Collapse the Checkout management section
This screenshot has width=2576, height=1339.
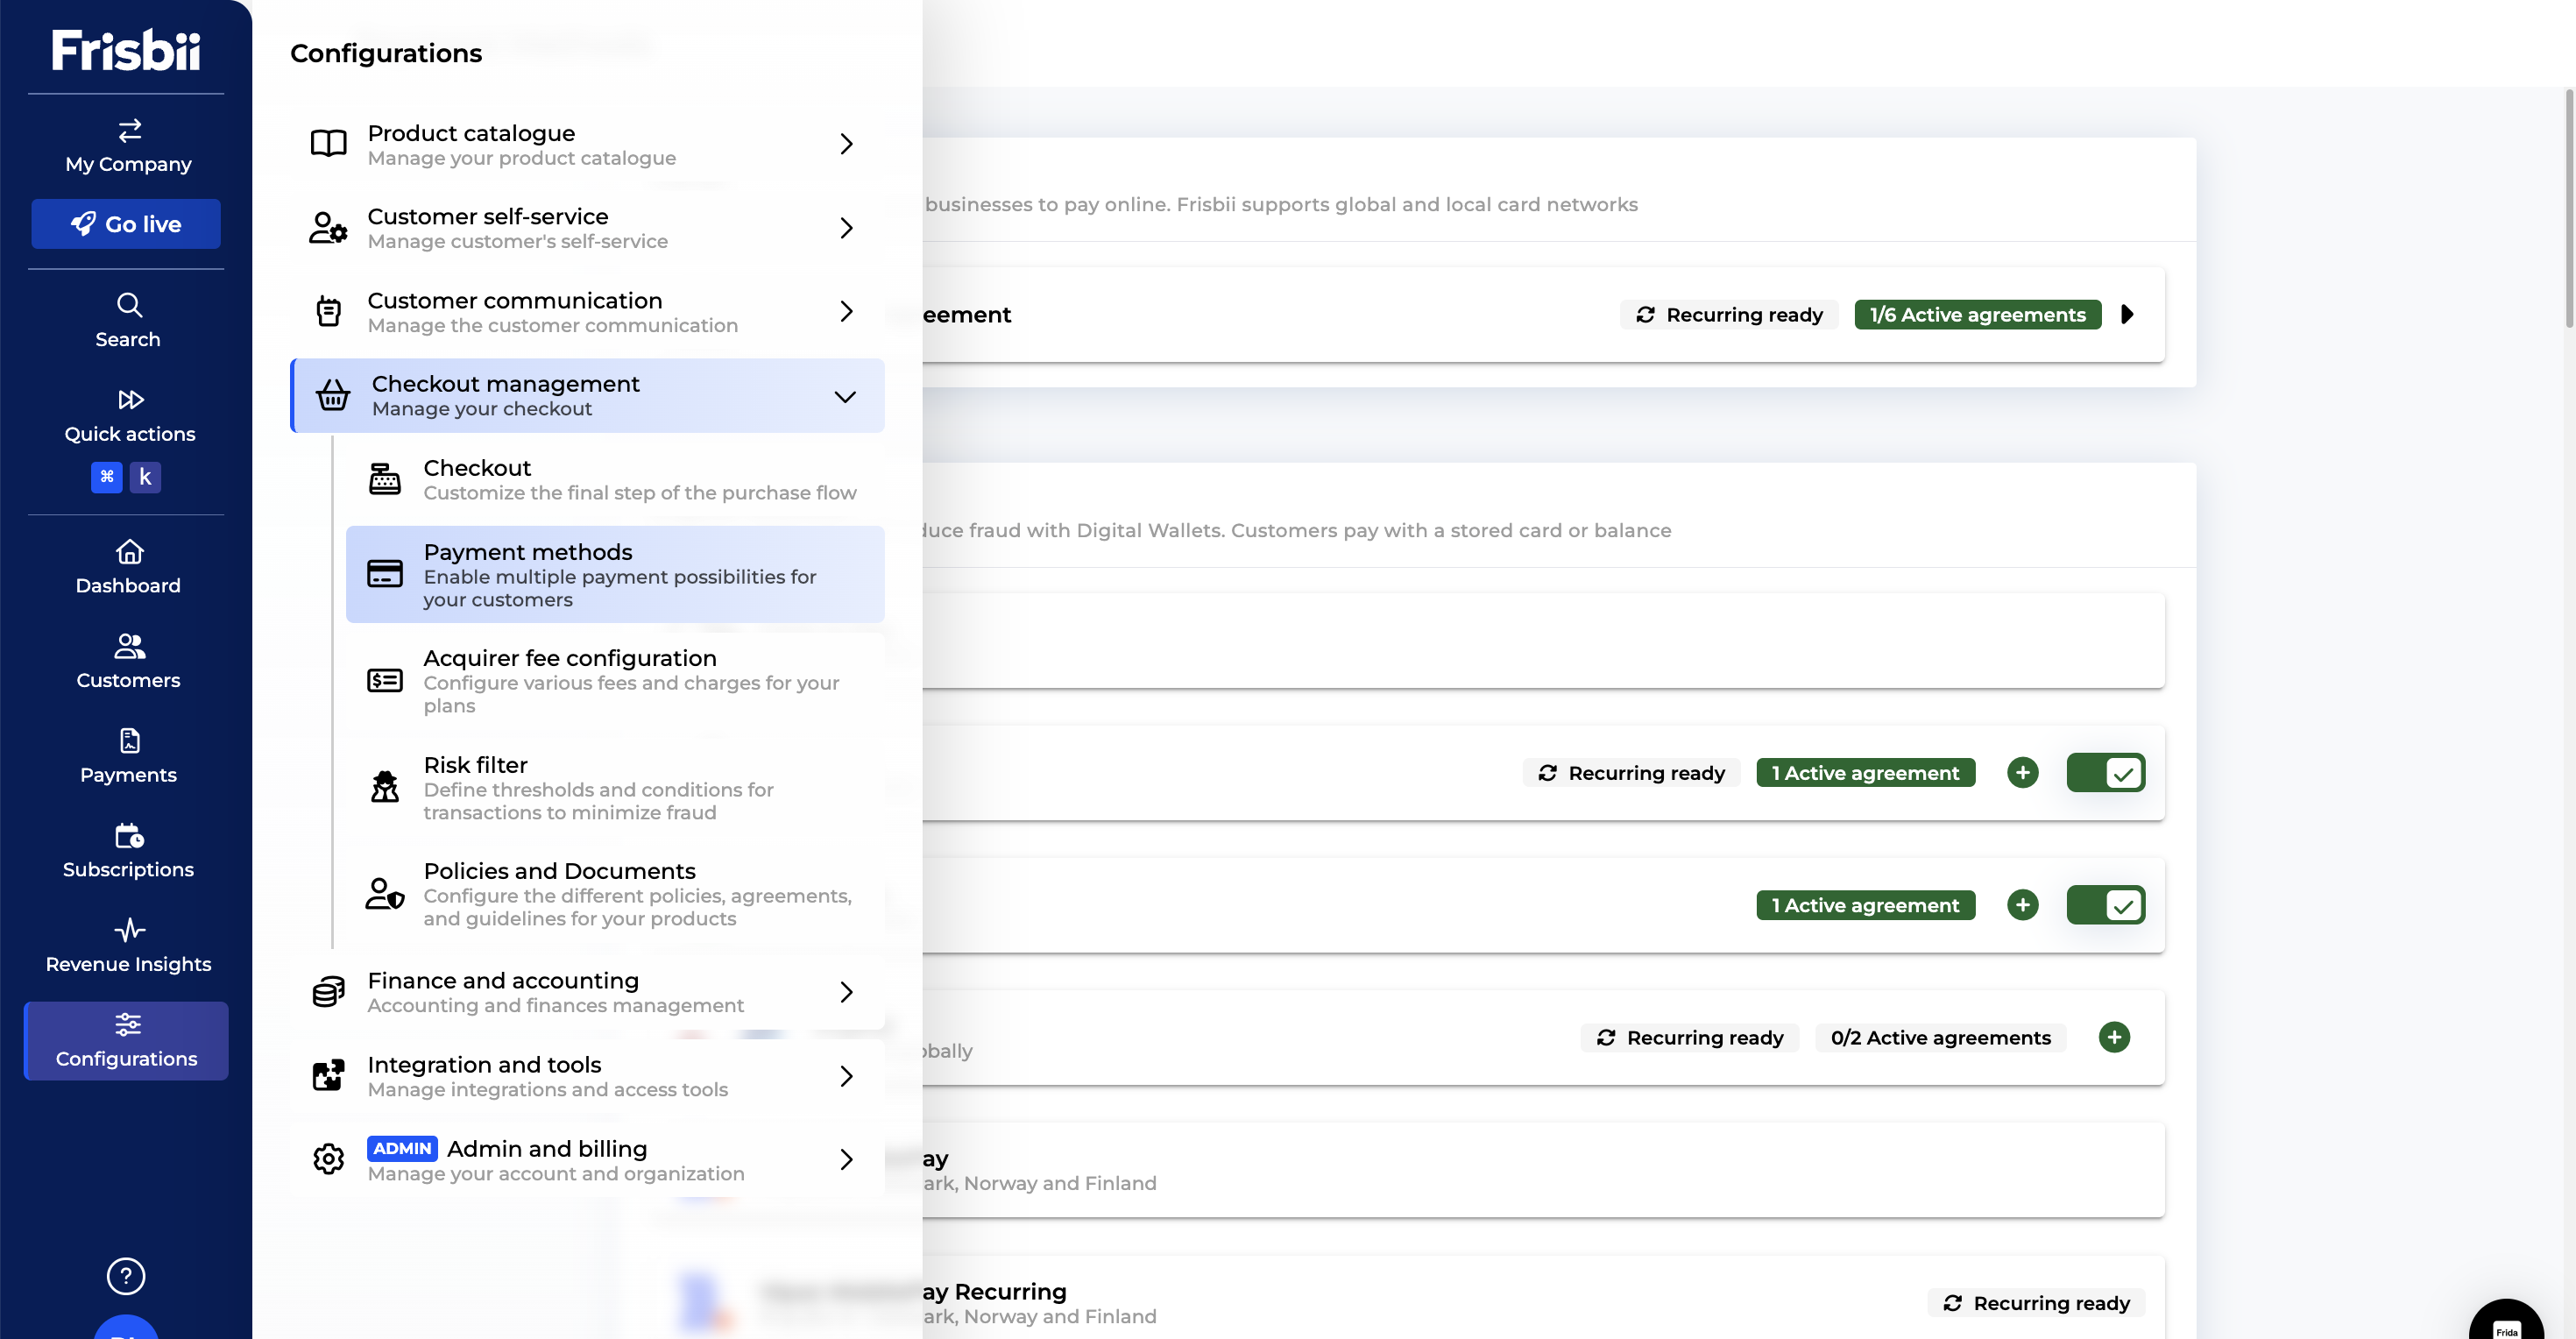(845, 397)
